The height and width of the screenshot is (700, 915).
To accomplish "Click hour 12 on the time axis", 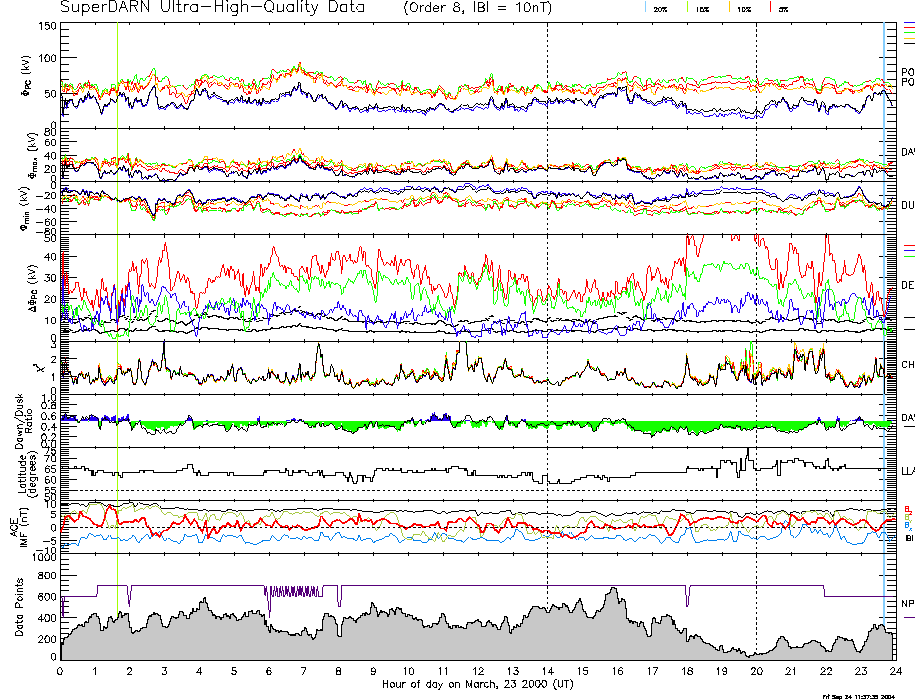I will click(478, 672).
